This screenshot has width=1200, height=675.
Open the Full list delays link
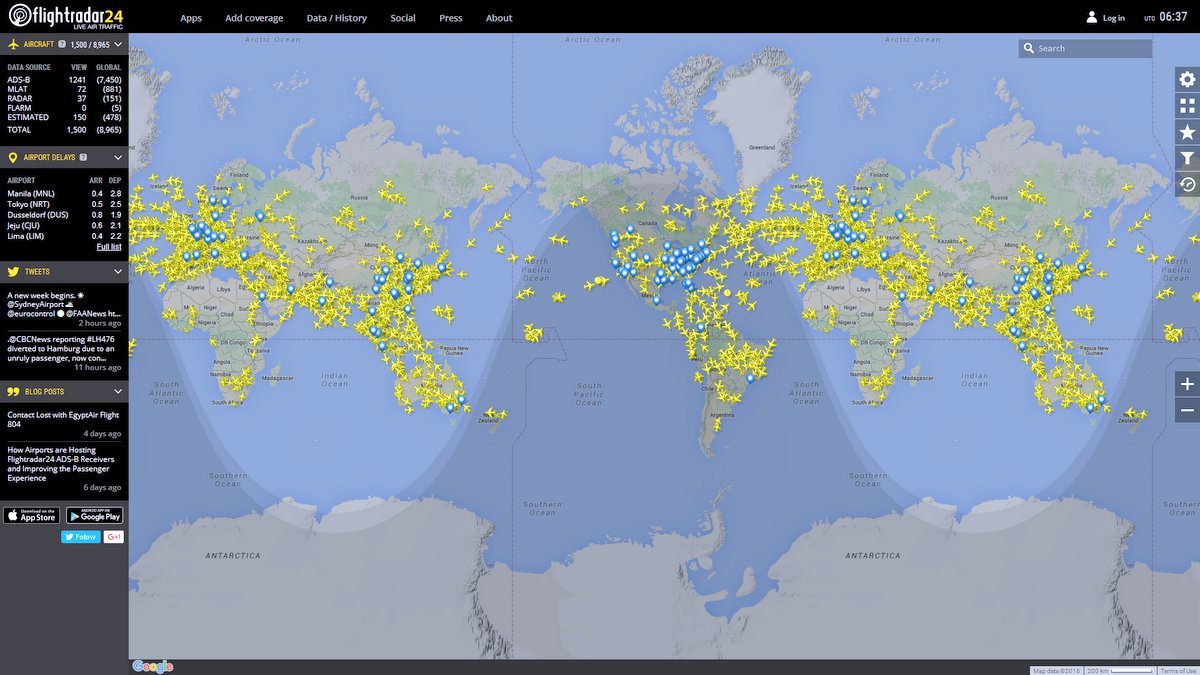pyautogui.click(x=109, y=246)
